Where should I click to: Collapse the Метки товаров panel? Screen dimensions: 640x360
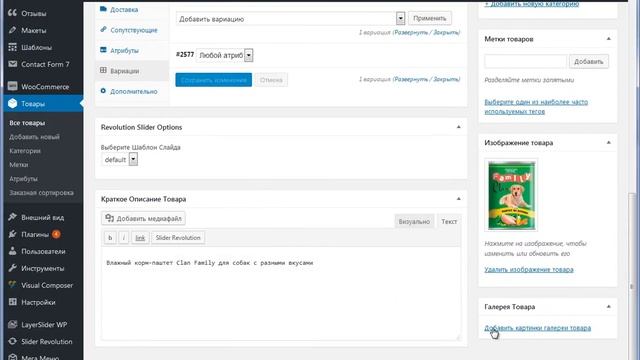click(609, 39)
